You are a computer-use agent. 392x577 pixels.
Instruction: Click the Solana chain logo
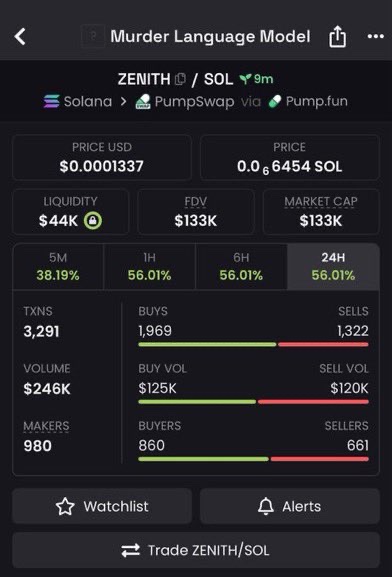pyautogui.click(x=52, y=102)
